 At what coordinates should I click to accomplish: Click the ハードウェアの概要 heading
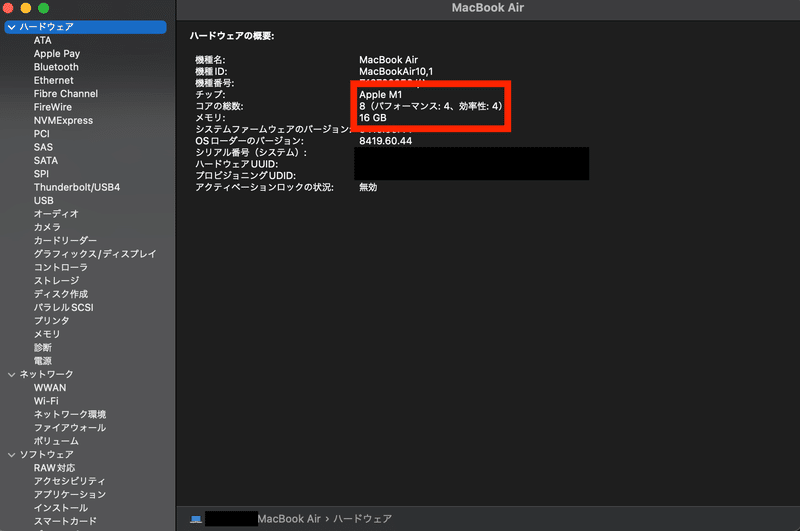pyautogui.click(x=232, y=36)
